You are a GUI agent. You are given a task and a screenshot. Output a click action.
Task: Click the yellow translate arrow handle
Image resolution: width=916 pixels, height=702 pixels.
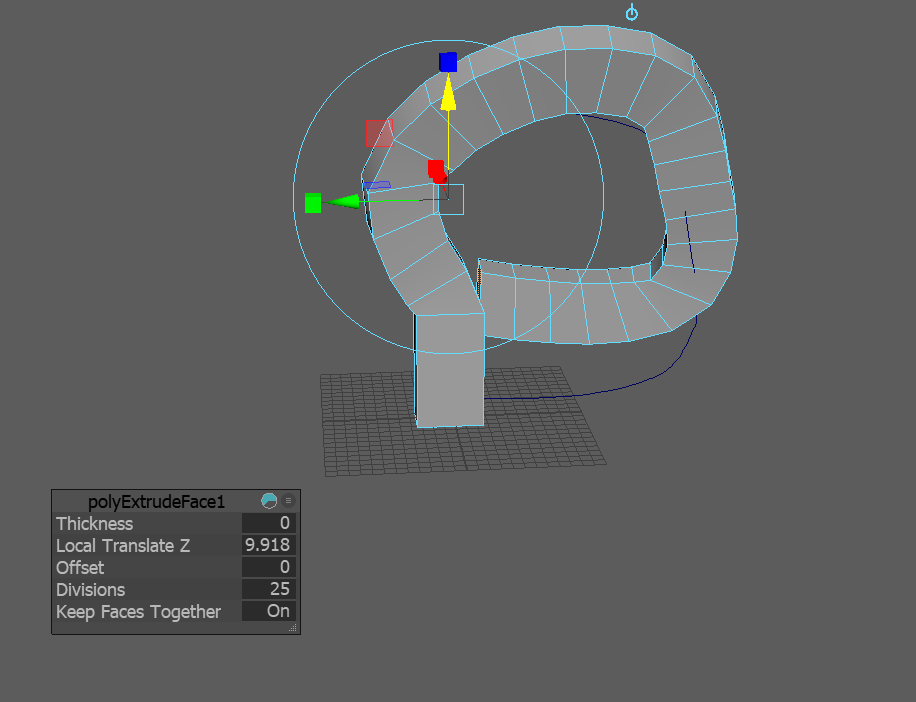coord(448,91)
